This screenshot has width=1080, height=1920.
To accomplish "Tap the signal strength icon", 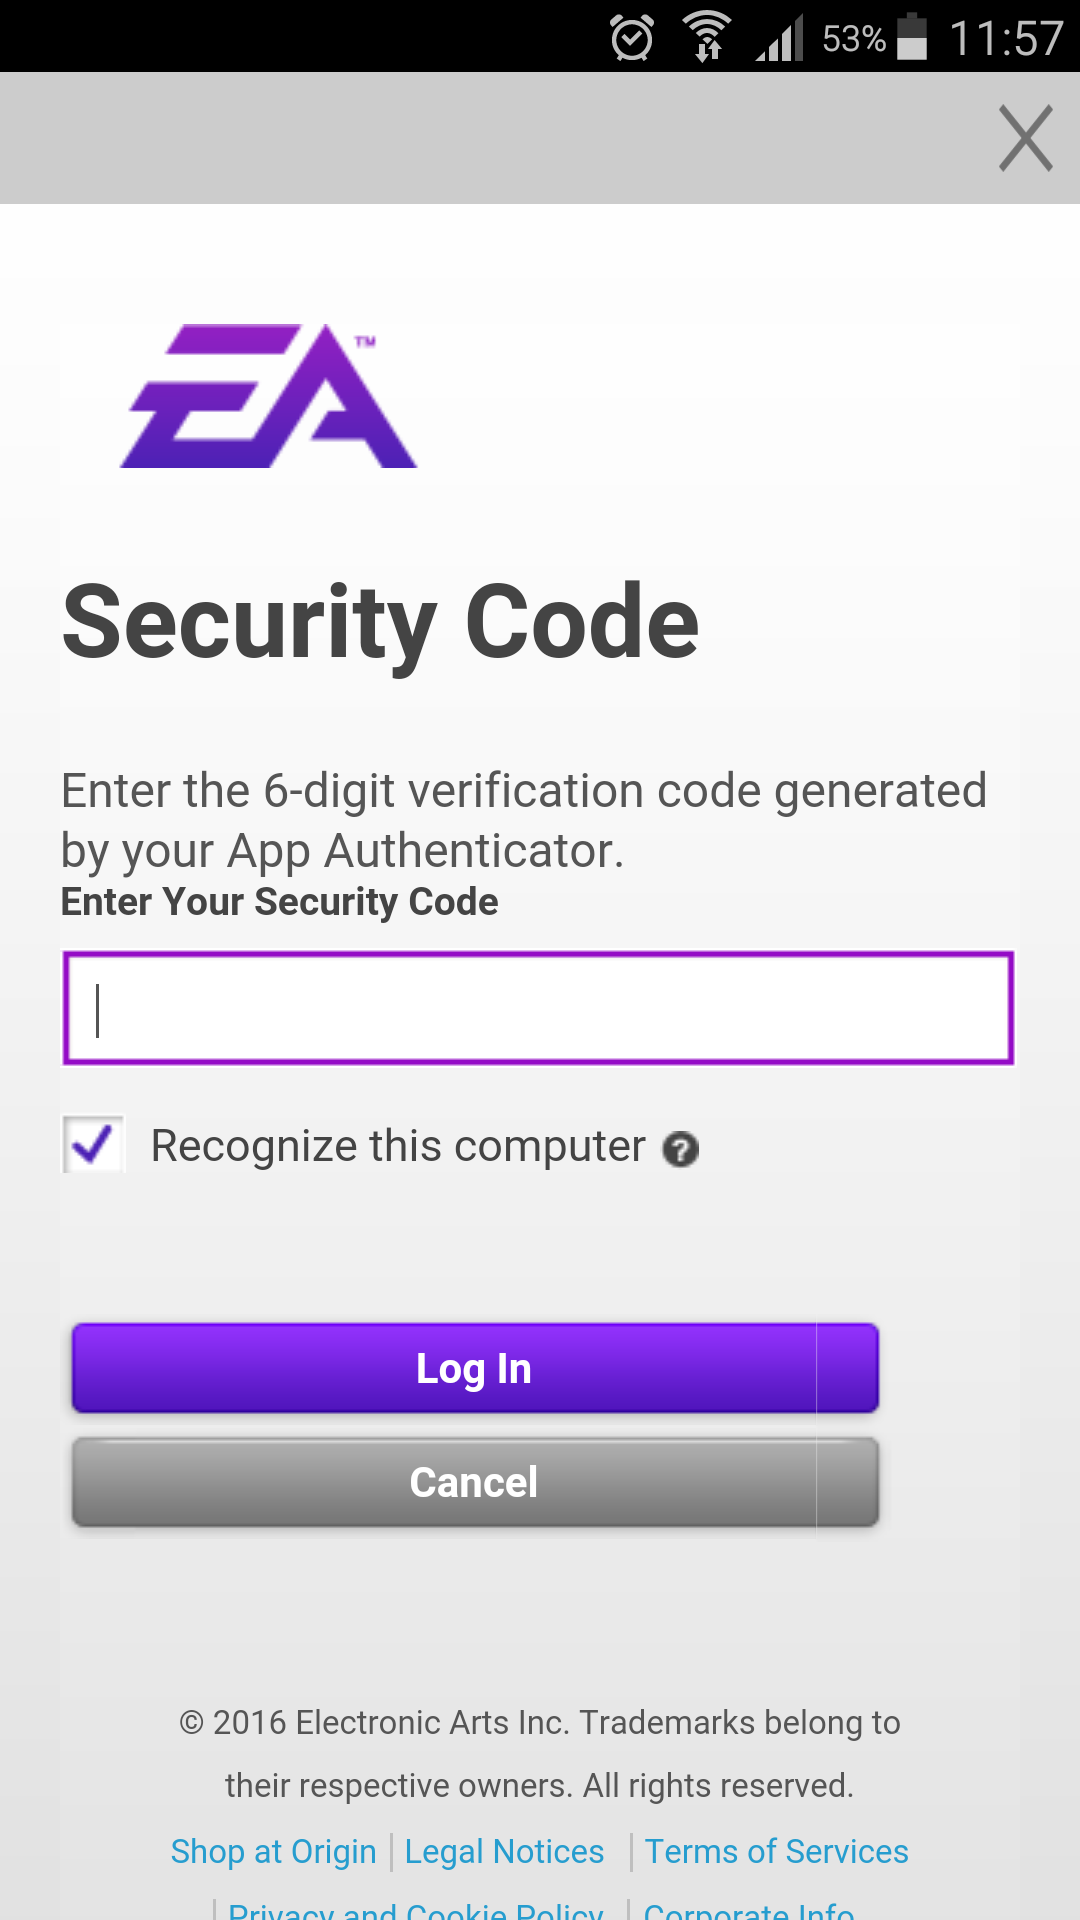I will (780, 38).
